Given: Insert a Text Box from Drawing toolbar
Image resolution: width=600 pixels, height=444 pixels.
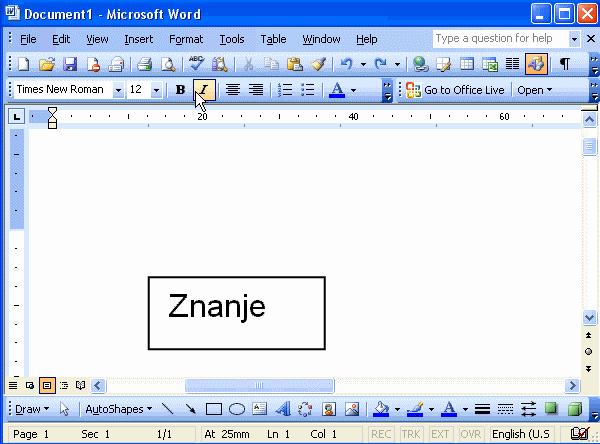Looking at the screenshot, I should coord(260,409).
